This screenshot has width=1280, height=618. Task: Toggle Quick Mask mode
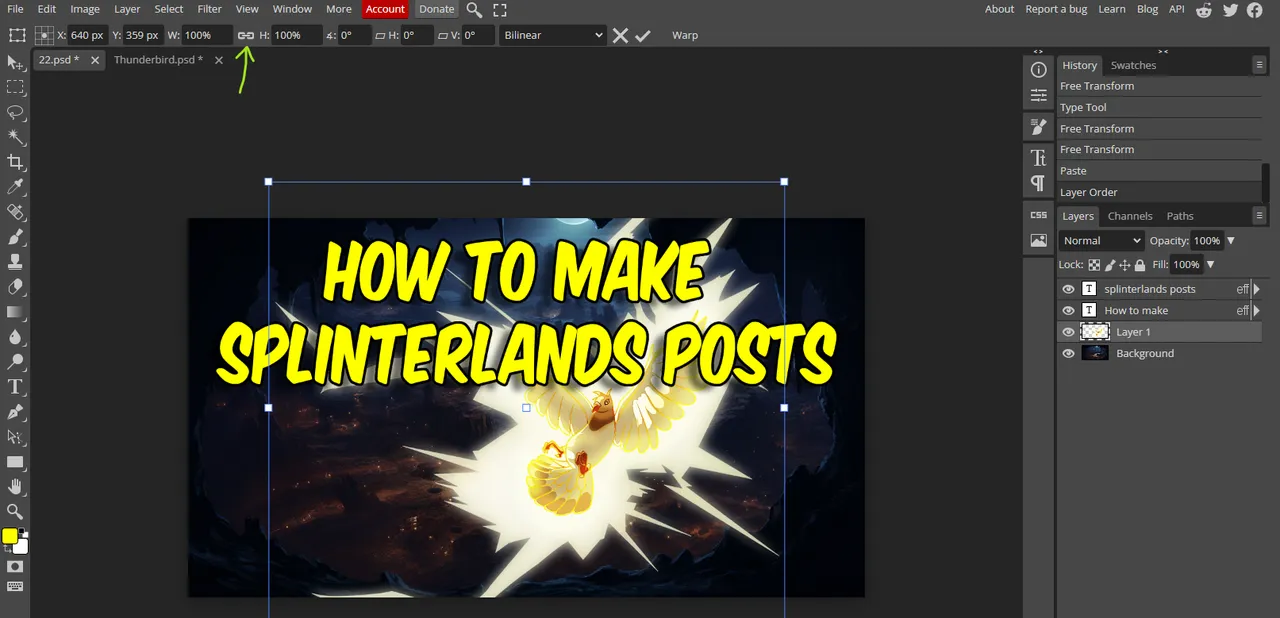(x=15, y=566)
